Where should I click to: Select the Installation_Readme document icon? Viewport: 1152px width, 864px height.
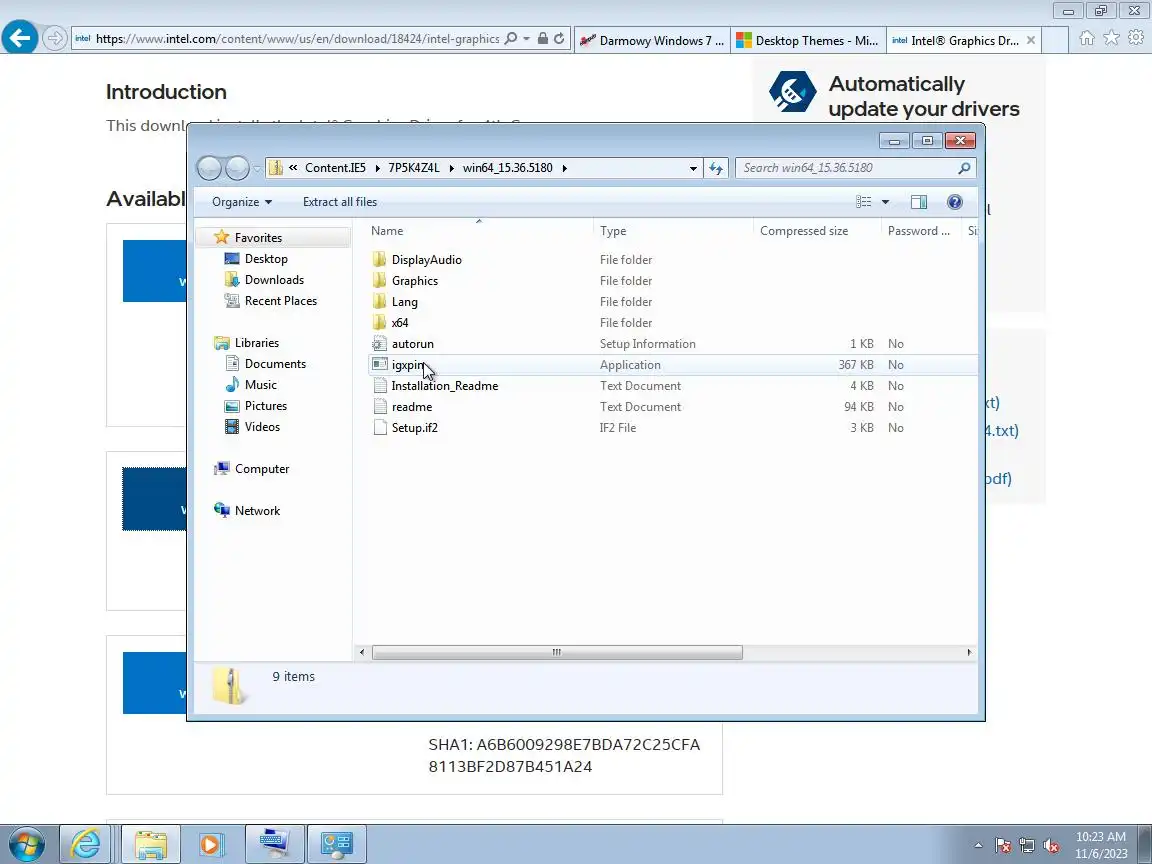379,386
